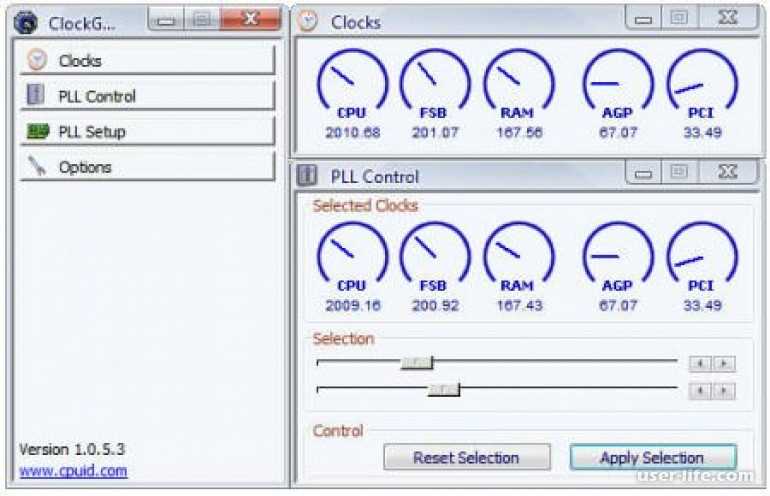Viewport: 770px width, 496px height.
Task: Click FSB value 201.07 in Clocks window
Action: click(435, 132)
